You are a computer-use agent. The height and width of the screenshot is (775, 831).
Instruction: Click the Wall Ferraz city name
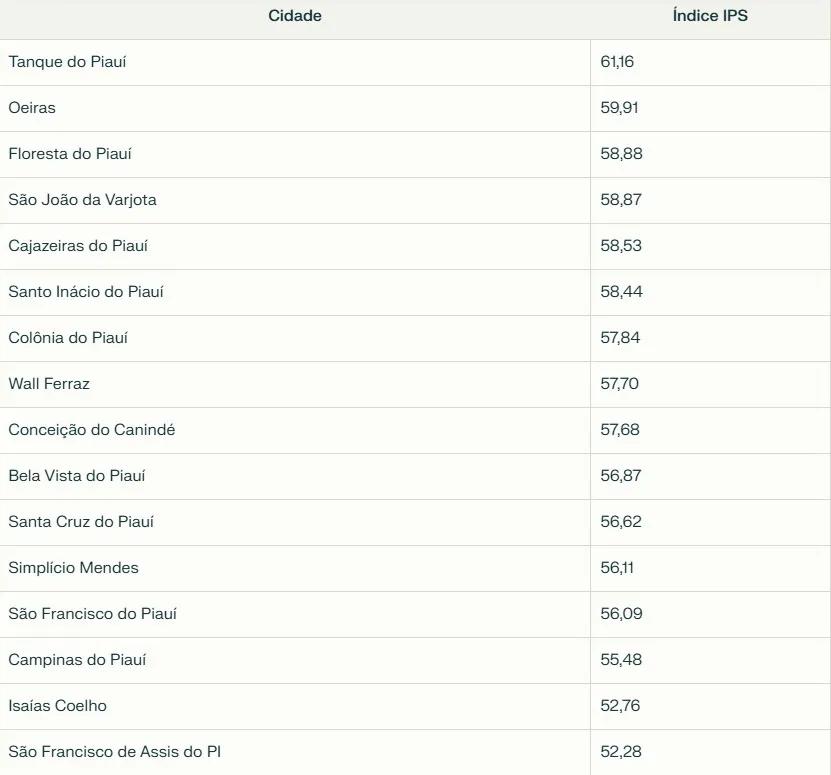click(x=49, y=384)
